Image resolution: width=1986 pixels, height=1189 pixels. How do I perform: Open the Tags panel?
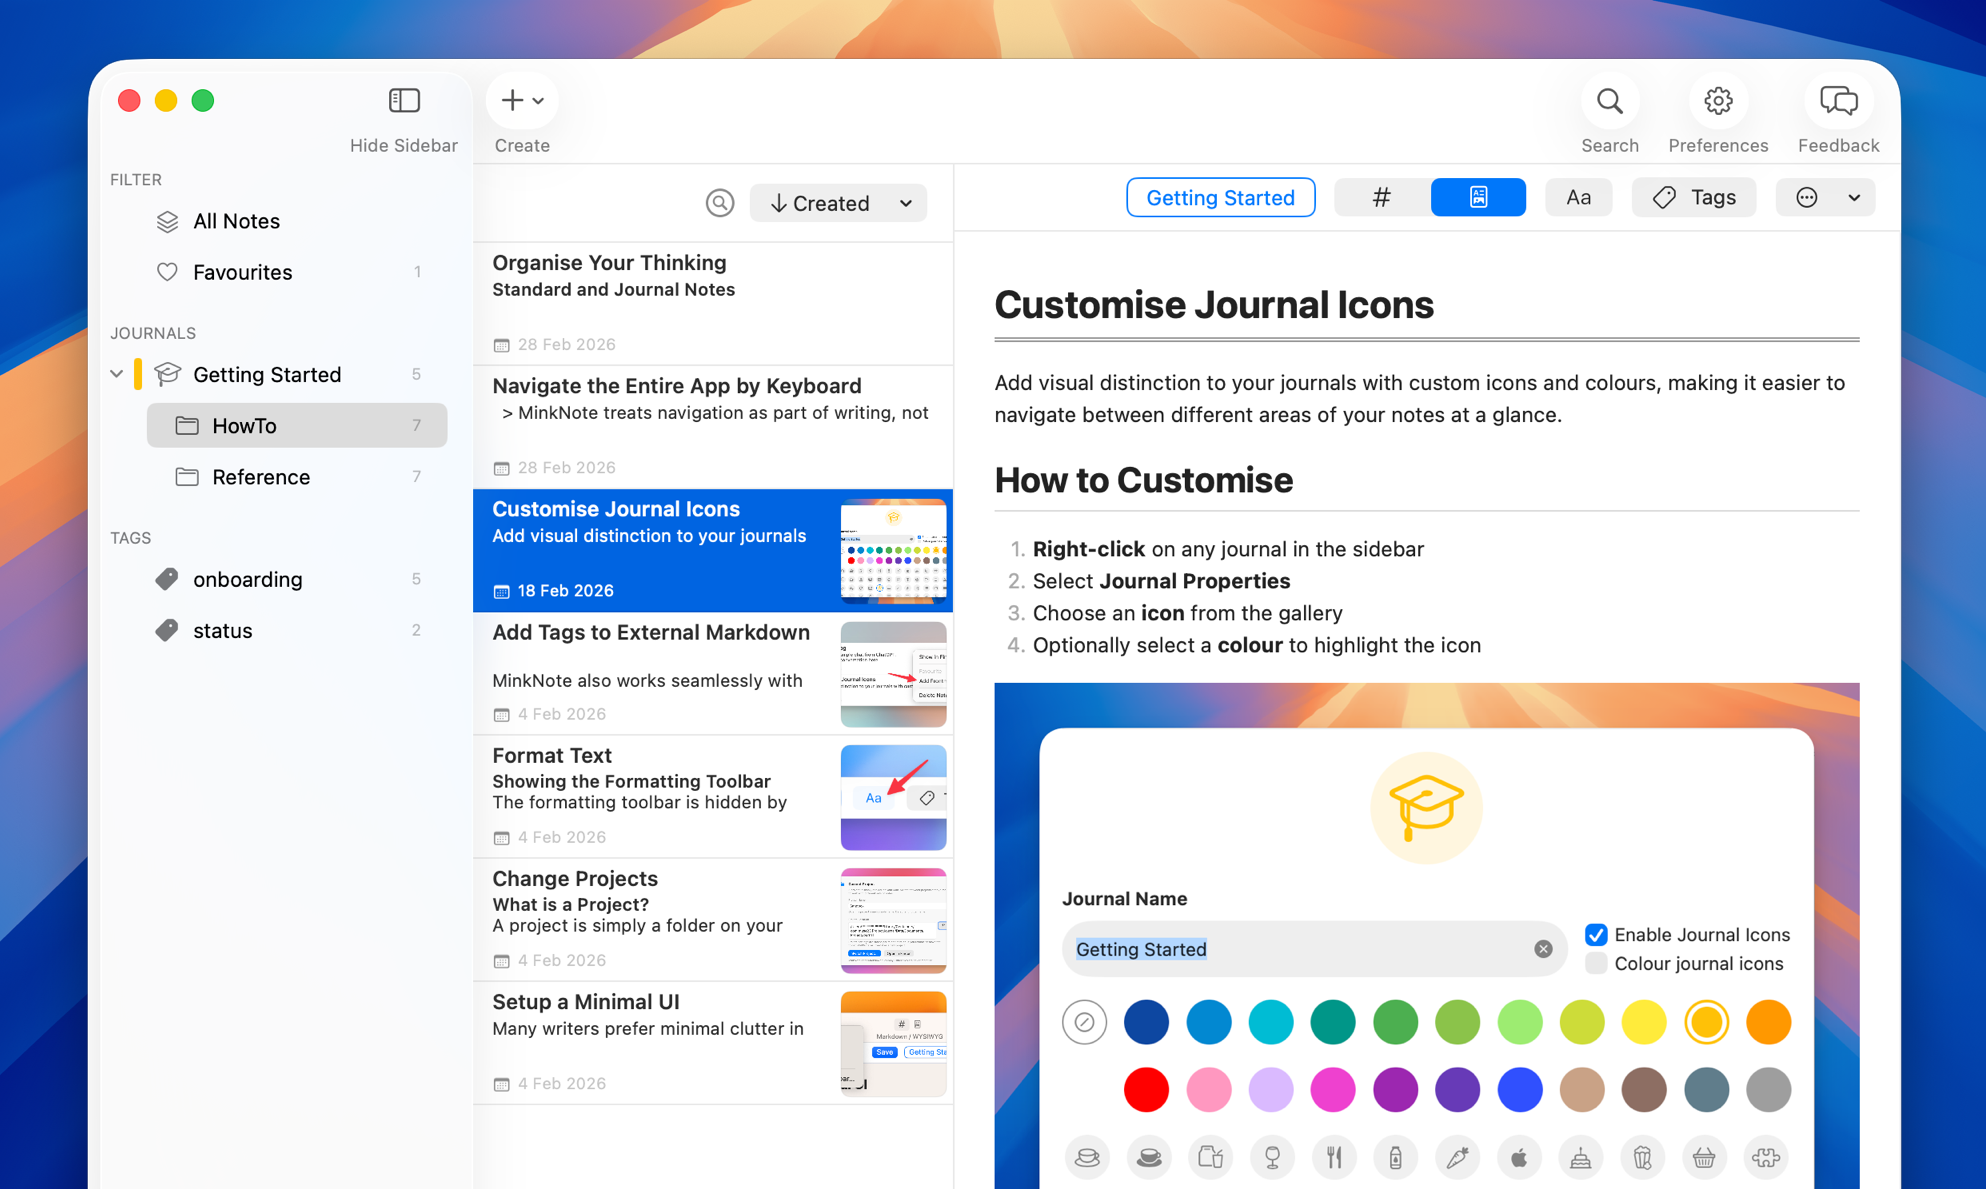click(x=1694, y=197)
